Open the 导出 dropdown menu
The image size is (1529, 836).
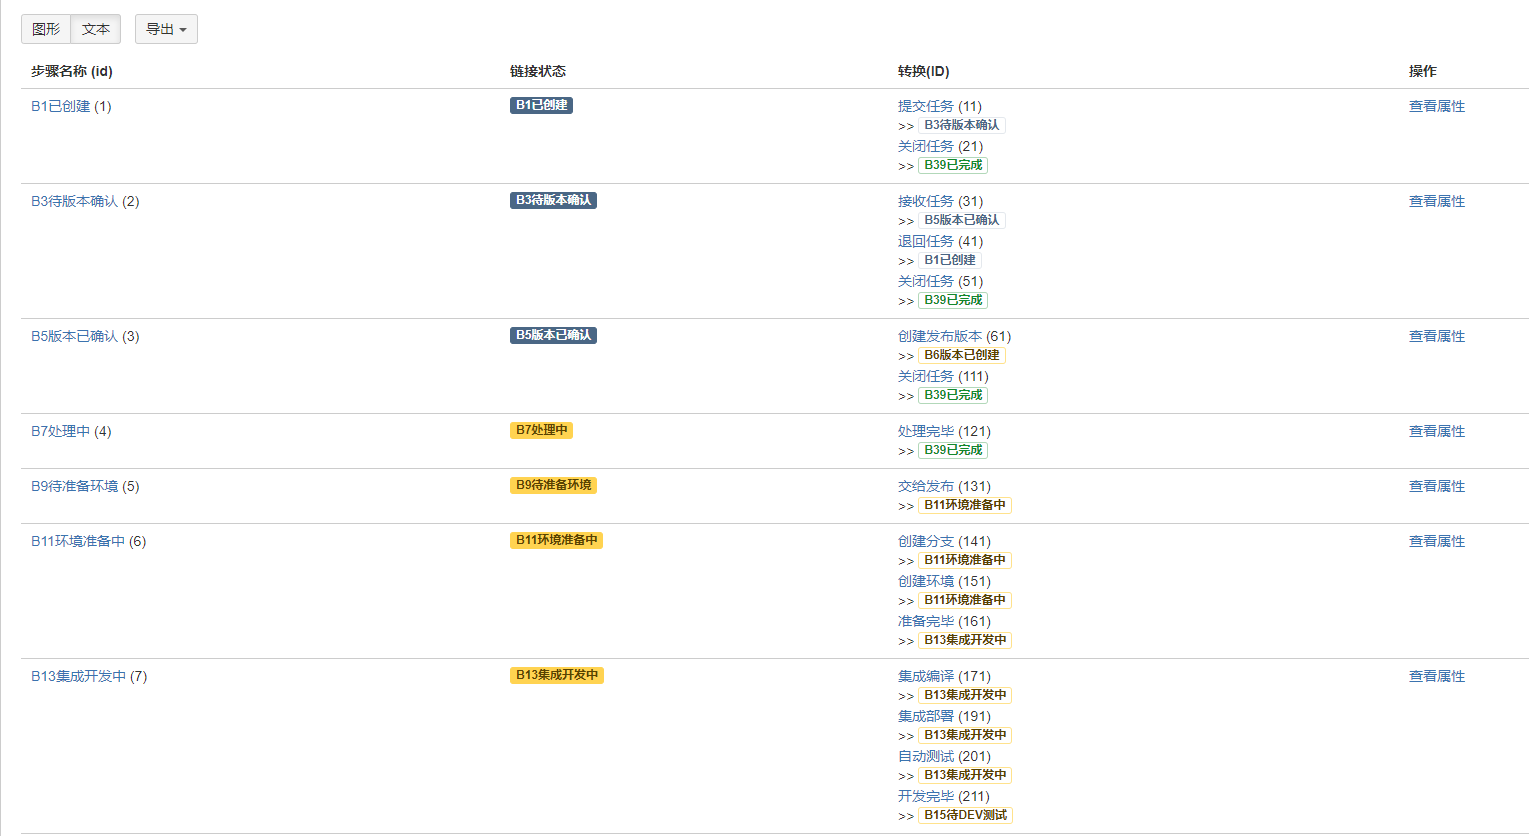click(x=165, y=28)
